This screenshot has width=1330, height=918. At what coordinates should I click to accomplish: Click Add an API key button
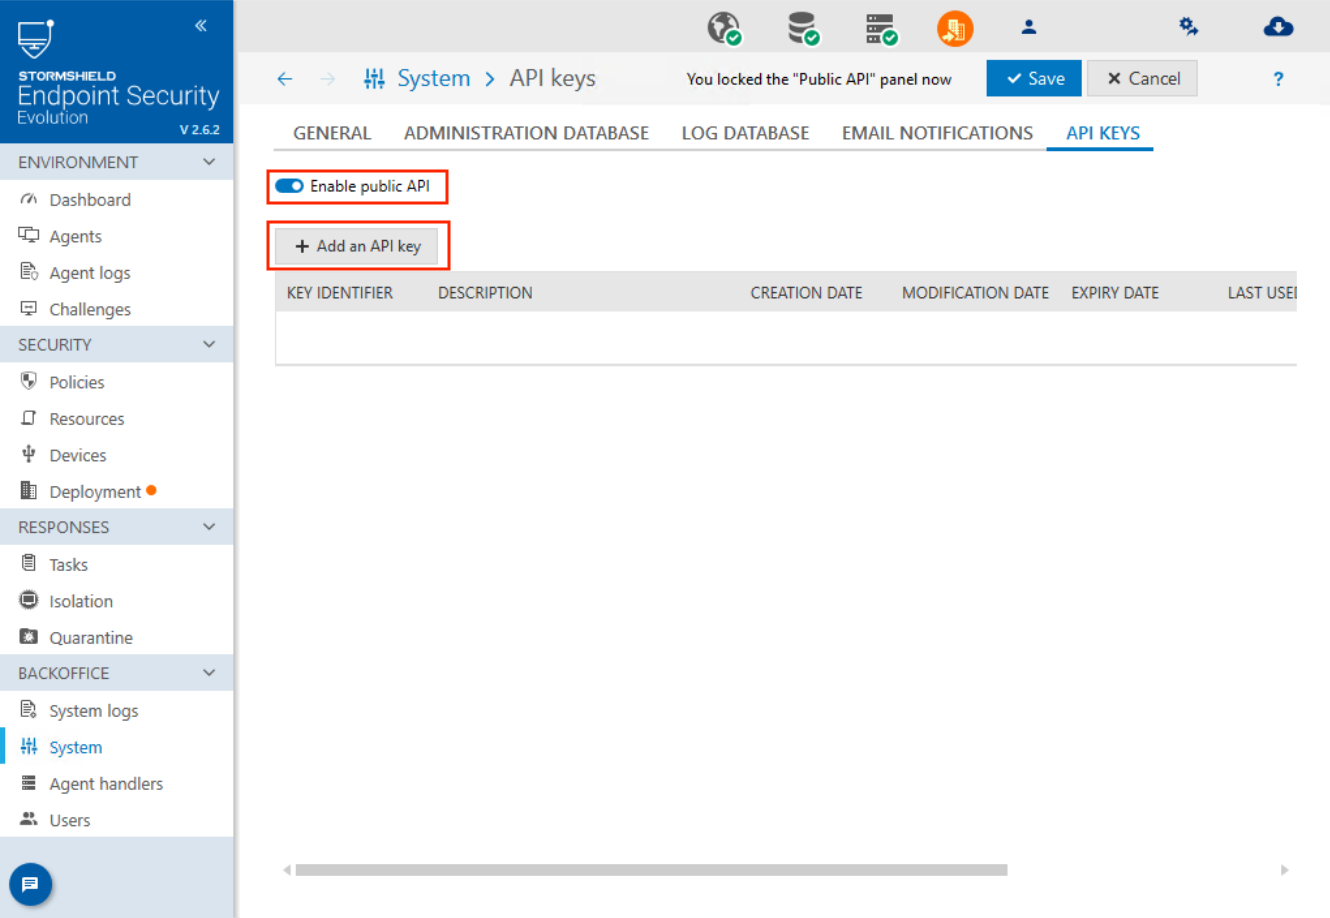357,246
